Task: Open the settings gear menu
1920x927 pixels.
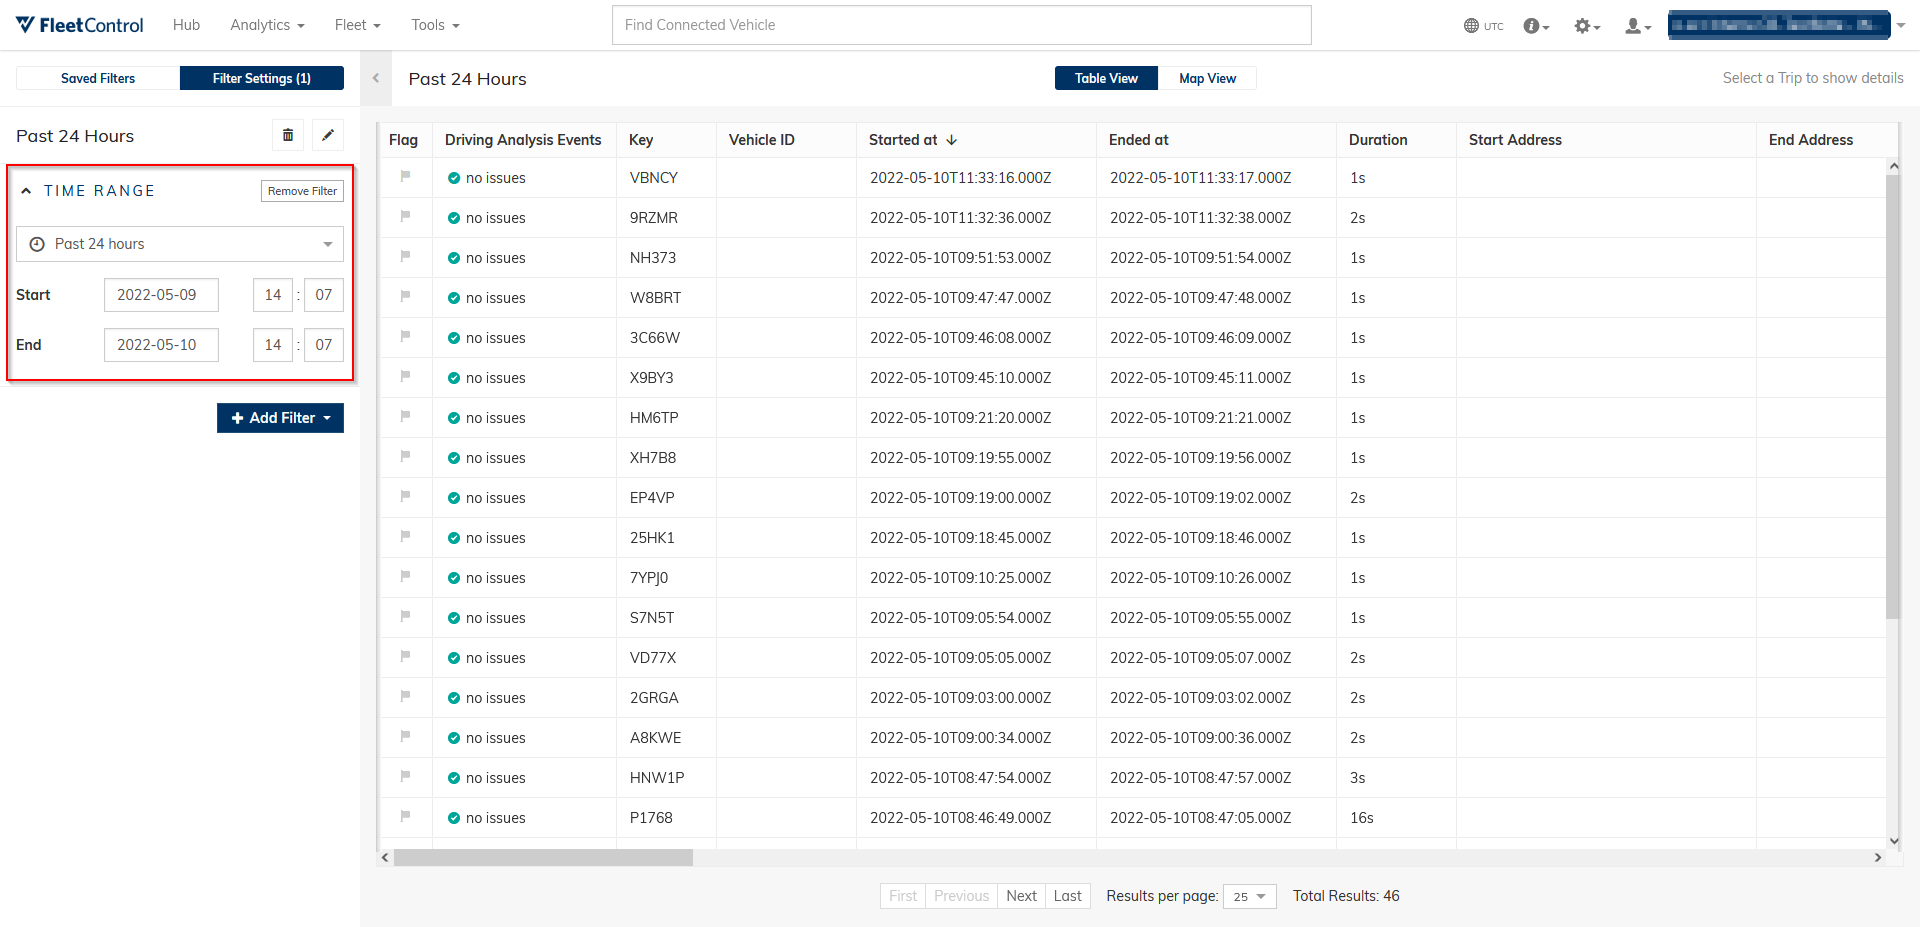Action: point(1587,26)
